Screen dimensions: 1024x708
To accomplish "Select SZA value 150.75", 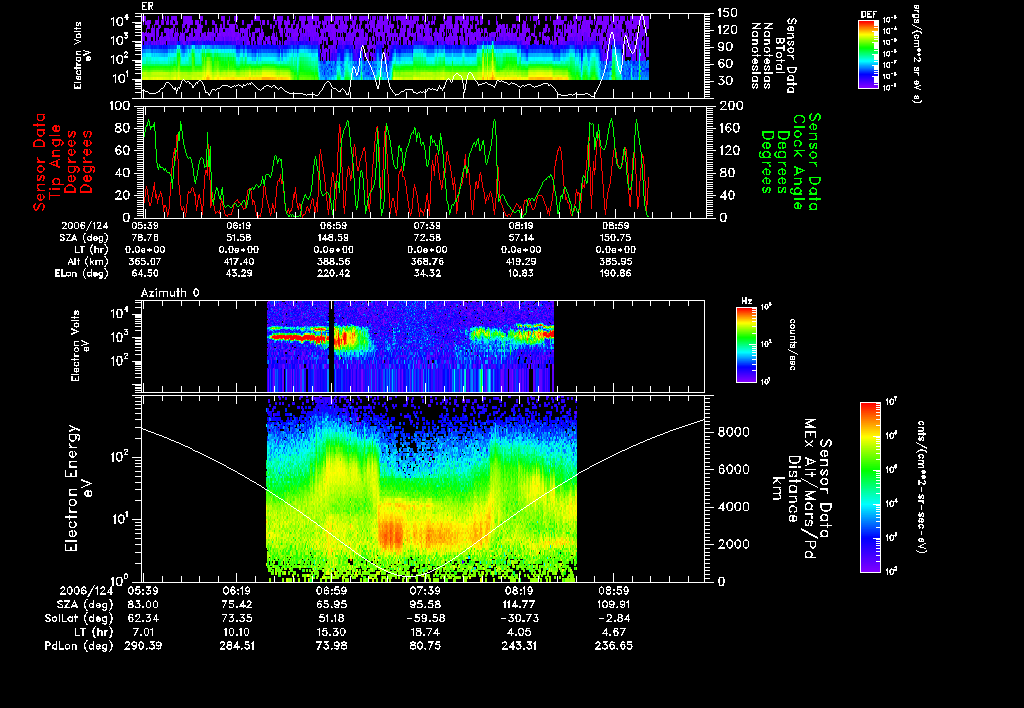I will (615, 238).
